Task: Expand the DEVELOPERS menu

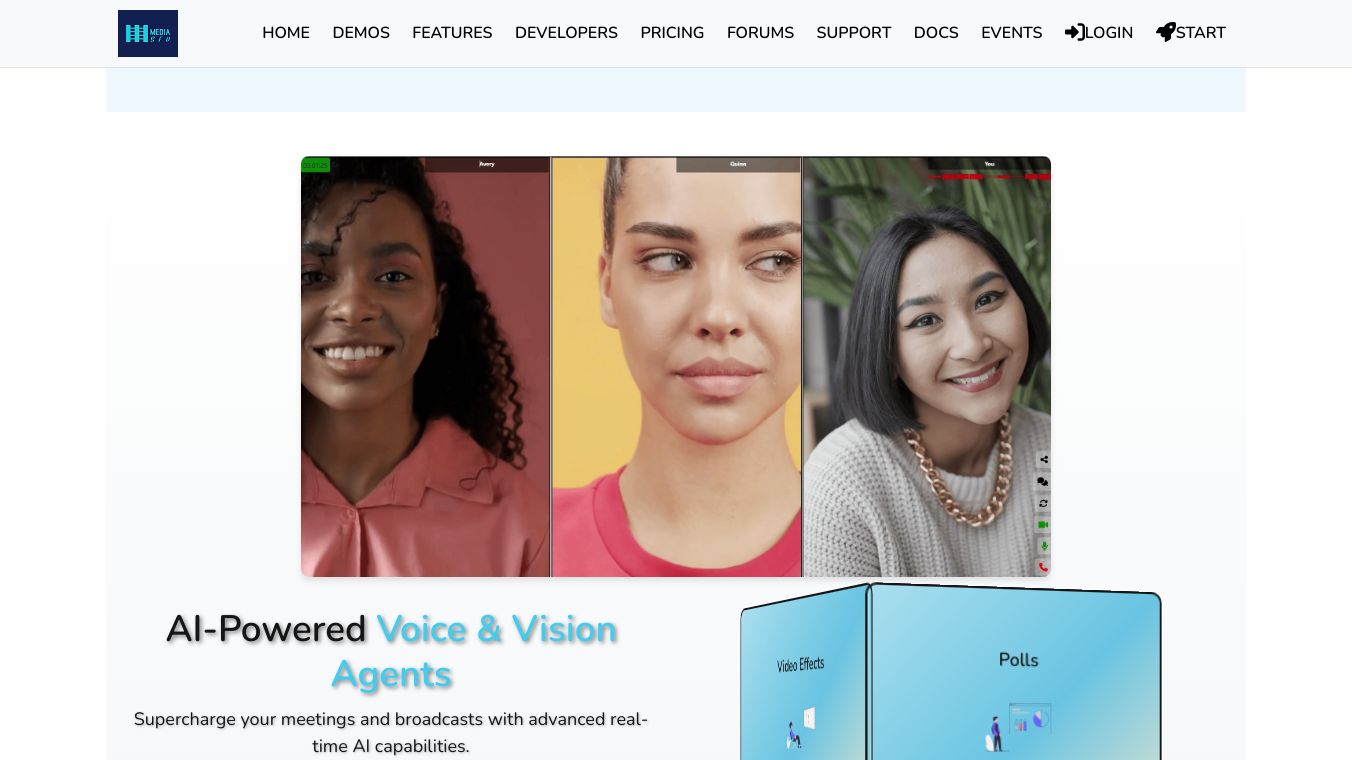Action: tap(566, 33)
